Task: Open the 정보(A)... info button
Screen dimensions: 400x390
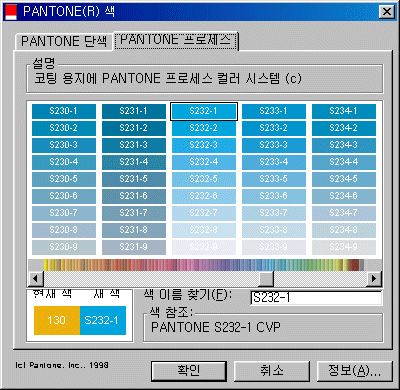Action: pos(354,371)
